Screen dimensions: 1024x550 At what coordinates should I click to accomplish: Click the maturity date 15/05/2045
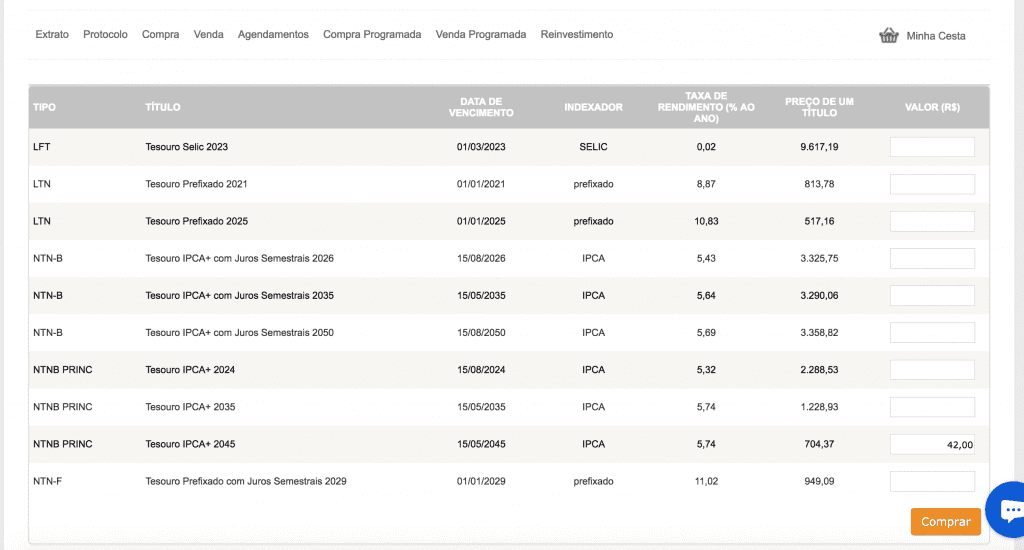(481, 444)
